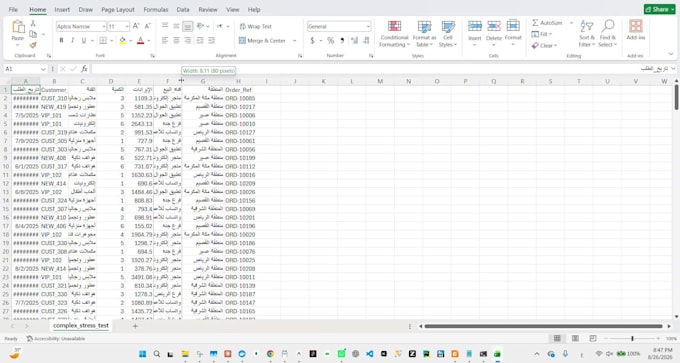Image resolution: width=680 pixels, height=363 pixels.
Task: Toggle Underline formatting
Action: tap(83, 40)
